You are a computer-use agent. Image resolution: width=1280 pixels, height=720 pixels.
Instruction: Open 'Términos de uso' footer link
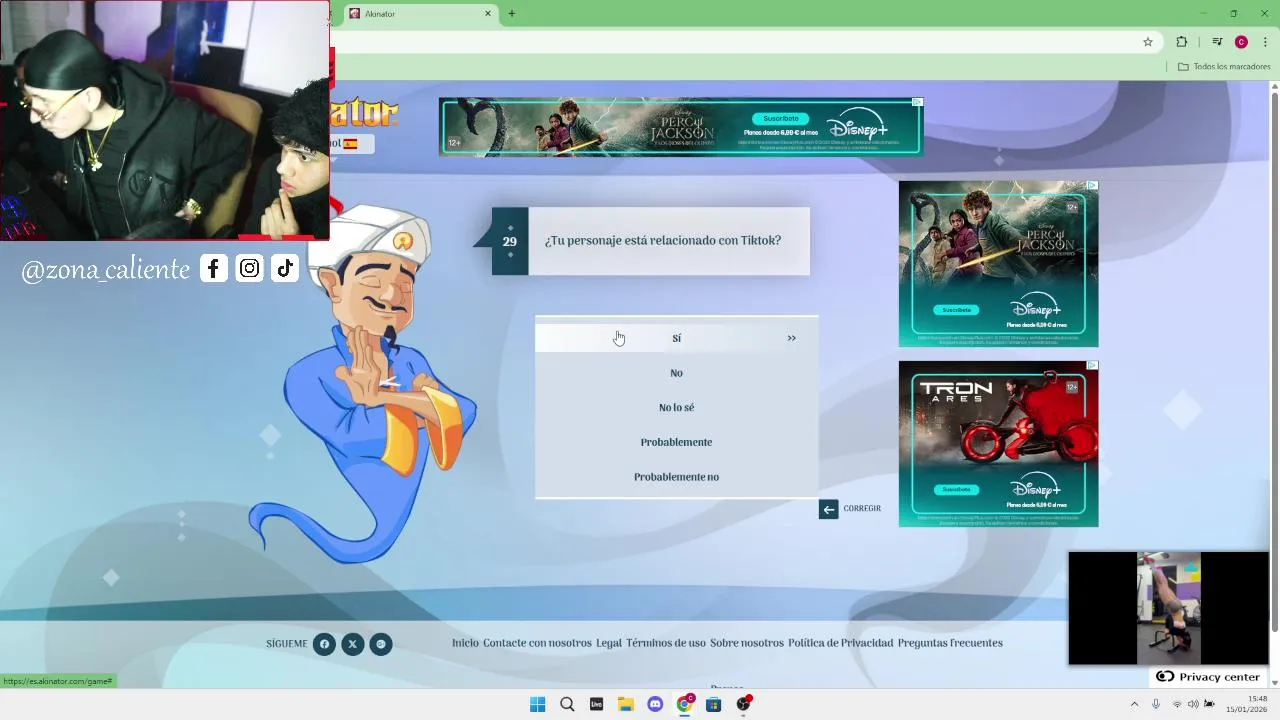[x=666, y=643]
